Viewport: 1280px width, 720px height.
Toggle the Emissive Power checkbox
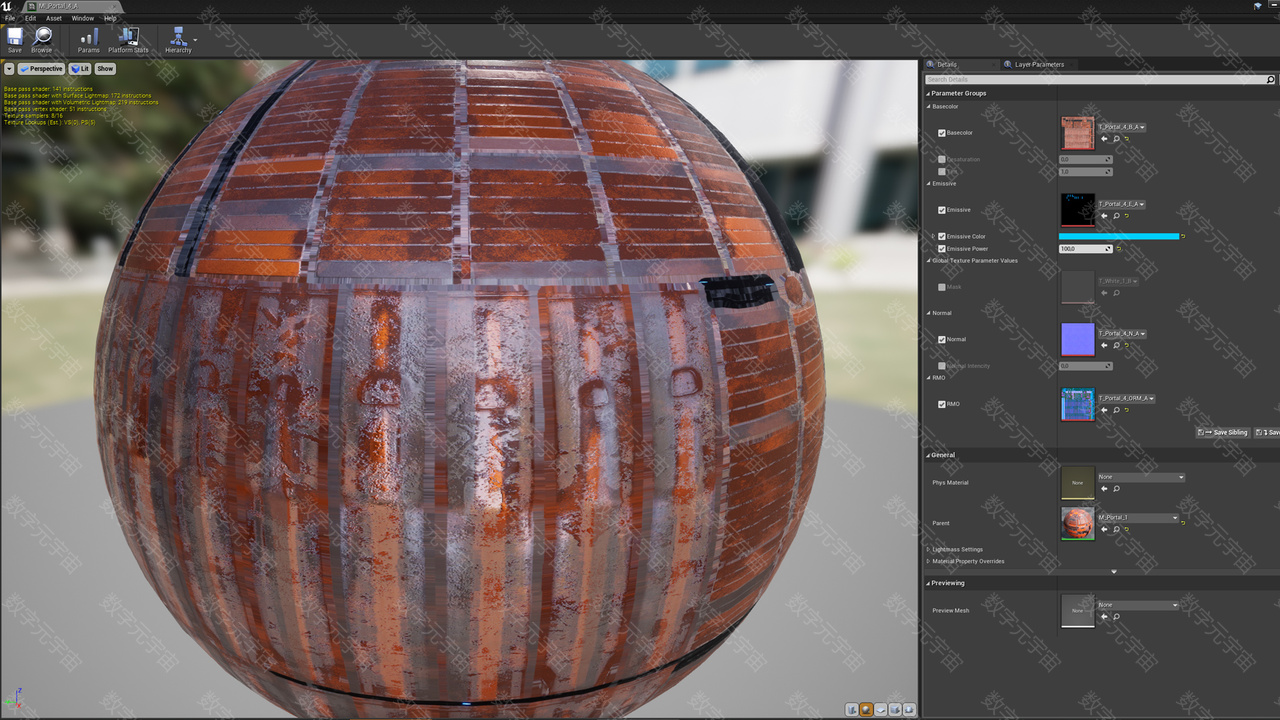(942, 249)
